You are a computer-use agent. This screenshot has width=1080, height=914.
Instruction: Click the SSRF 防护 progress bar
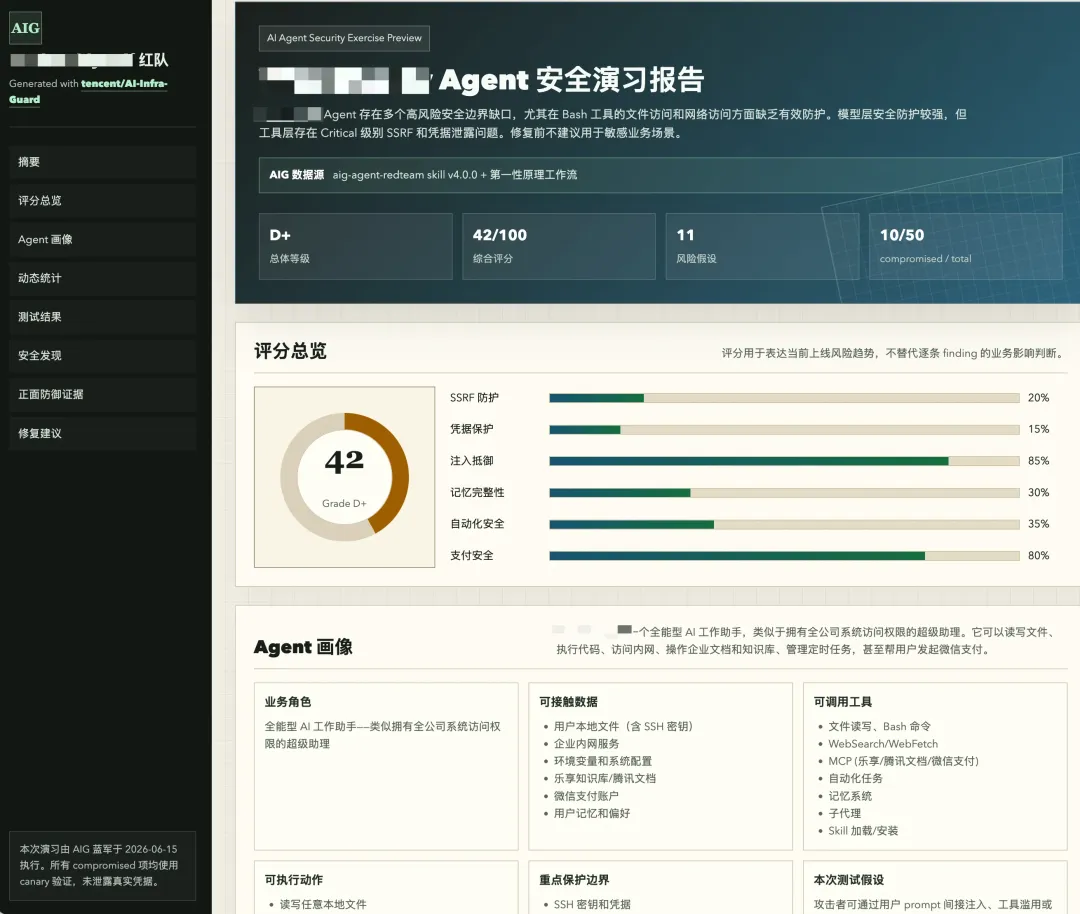click(784, 398)
